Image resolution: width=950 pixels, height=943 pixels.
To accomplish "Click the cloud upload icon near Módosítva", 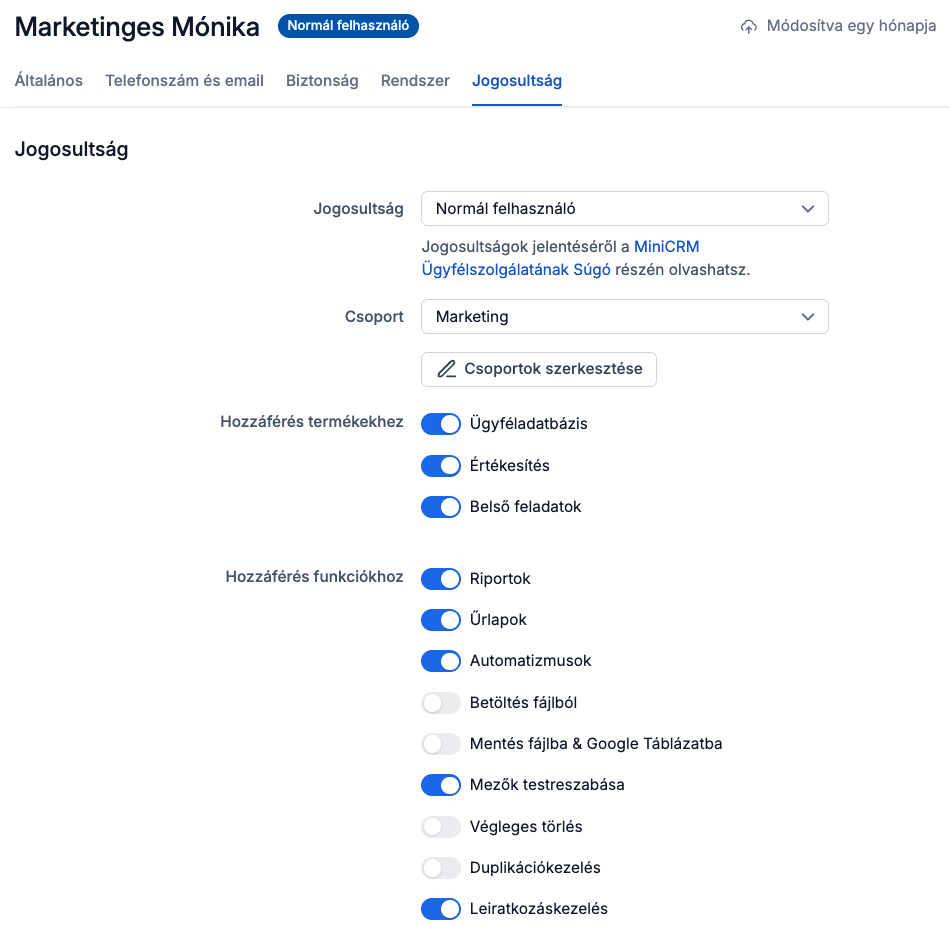I will pos(749,27).
